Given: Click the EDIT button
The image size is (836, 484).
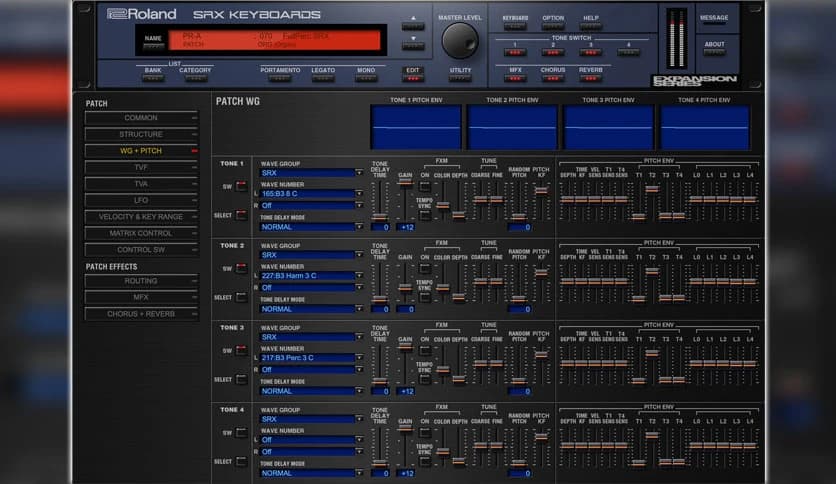Looking at the screenshot, I should click(413, 78).
